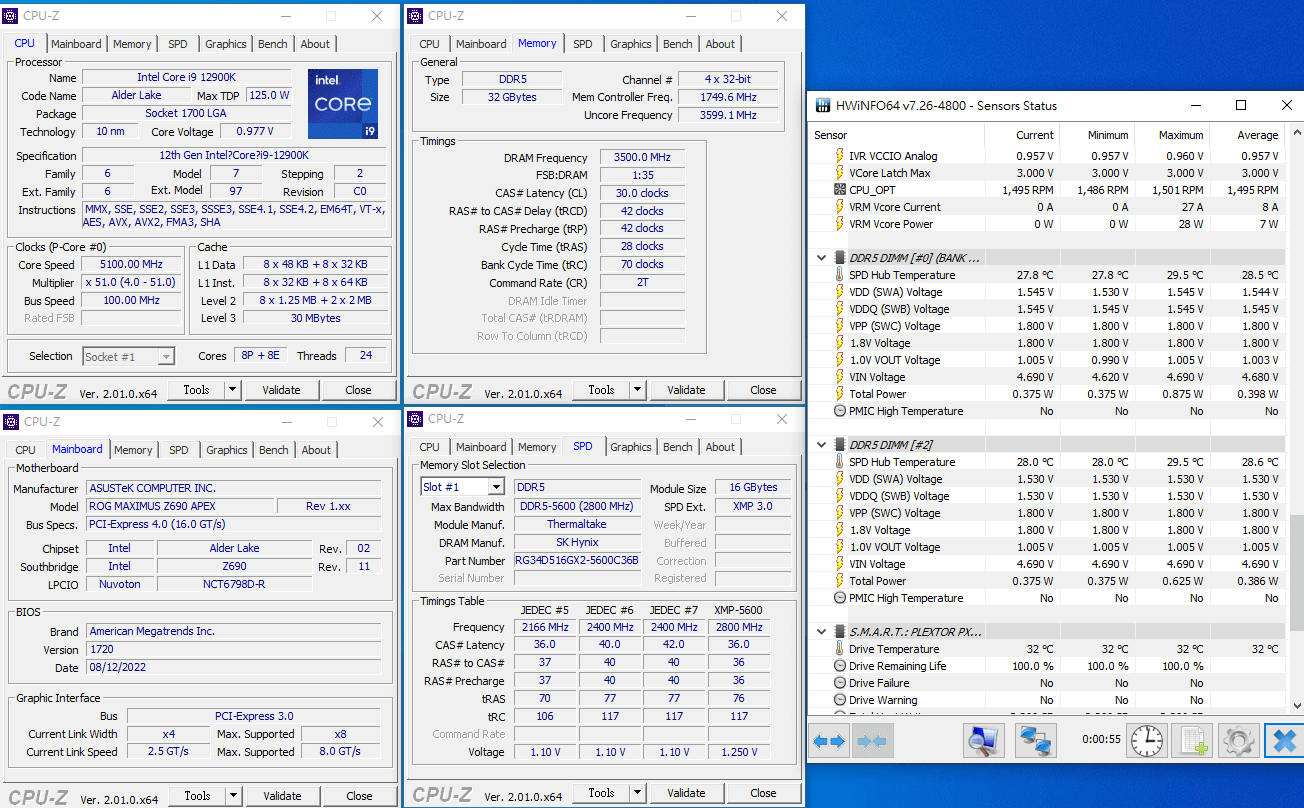Collapse the S.M.A.R.T.: PLEXTOR sensor group
1304x808 pixels.
point(822,632)
